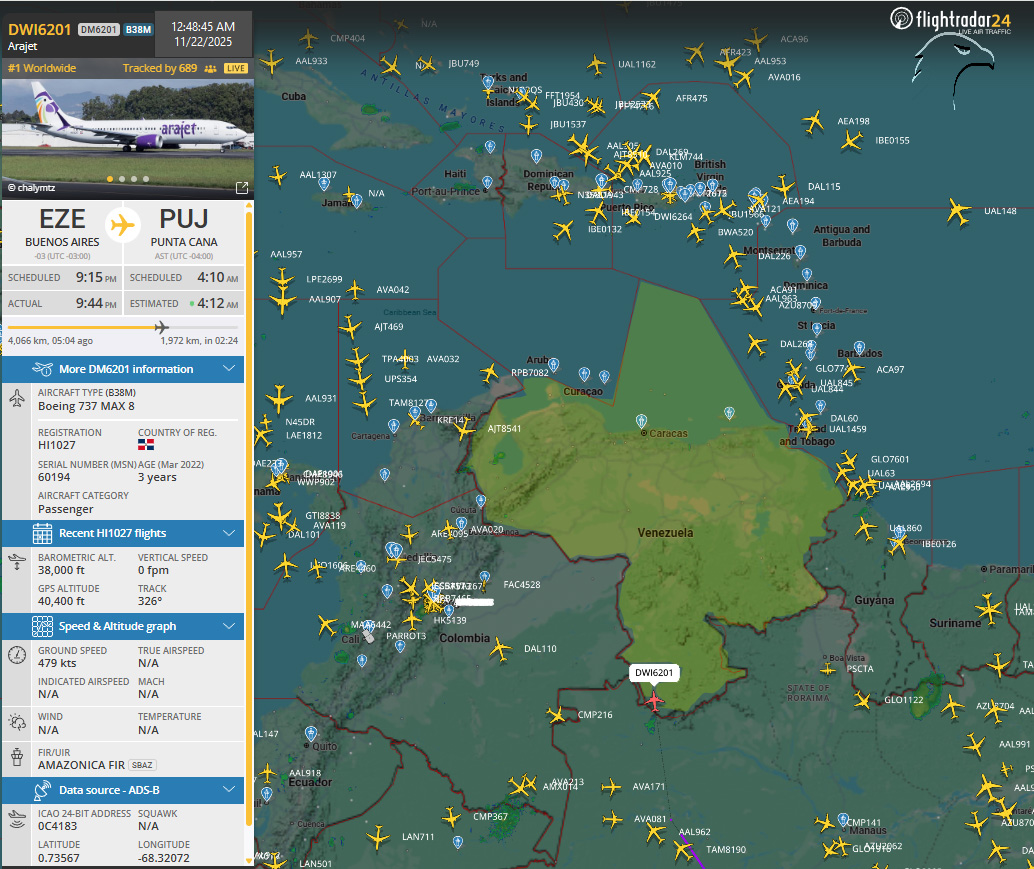Click the ground speed '479 kts' value
This screenshot has height=869, width=1034.
pyautogui.click(x=57, y=663)
